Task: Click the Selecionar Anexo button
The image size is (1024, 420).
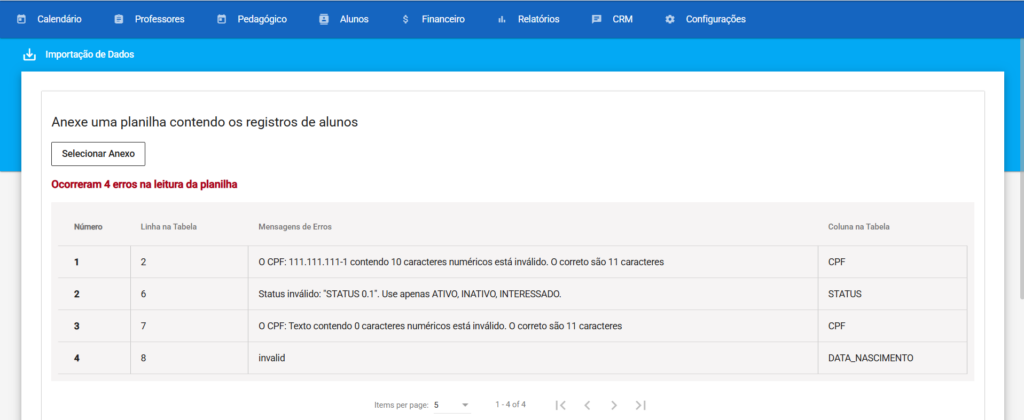Action: tap(98, 154)
